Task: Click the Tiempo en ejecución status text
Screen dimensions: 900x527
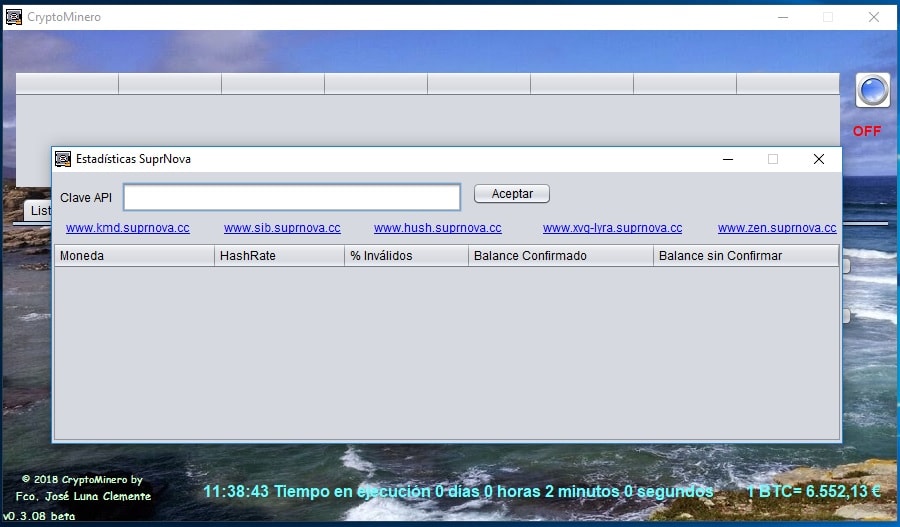Action: coord(494,491)
